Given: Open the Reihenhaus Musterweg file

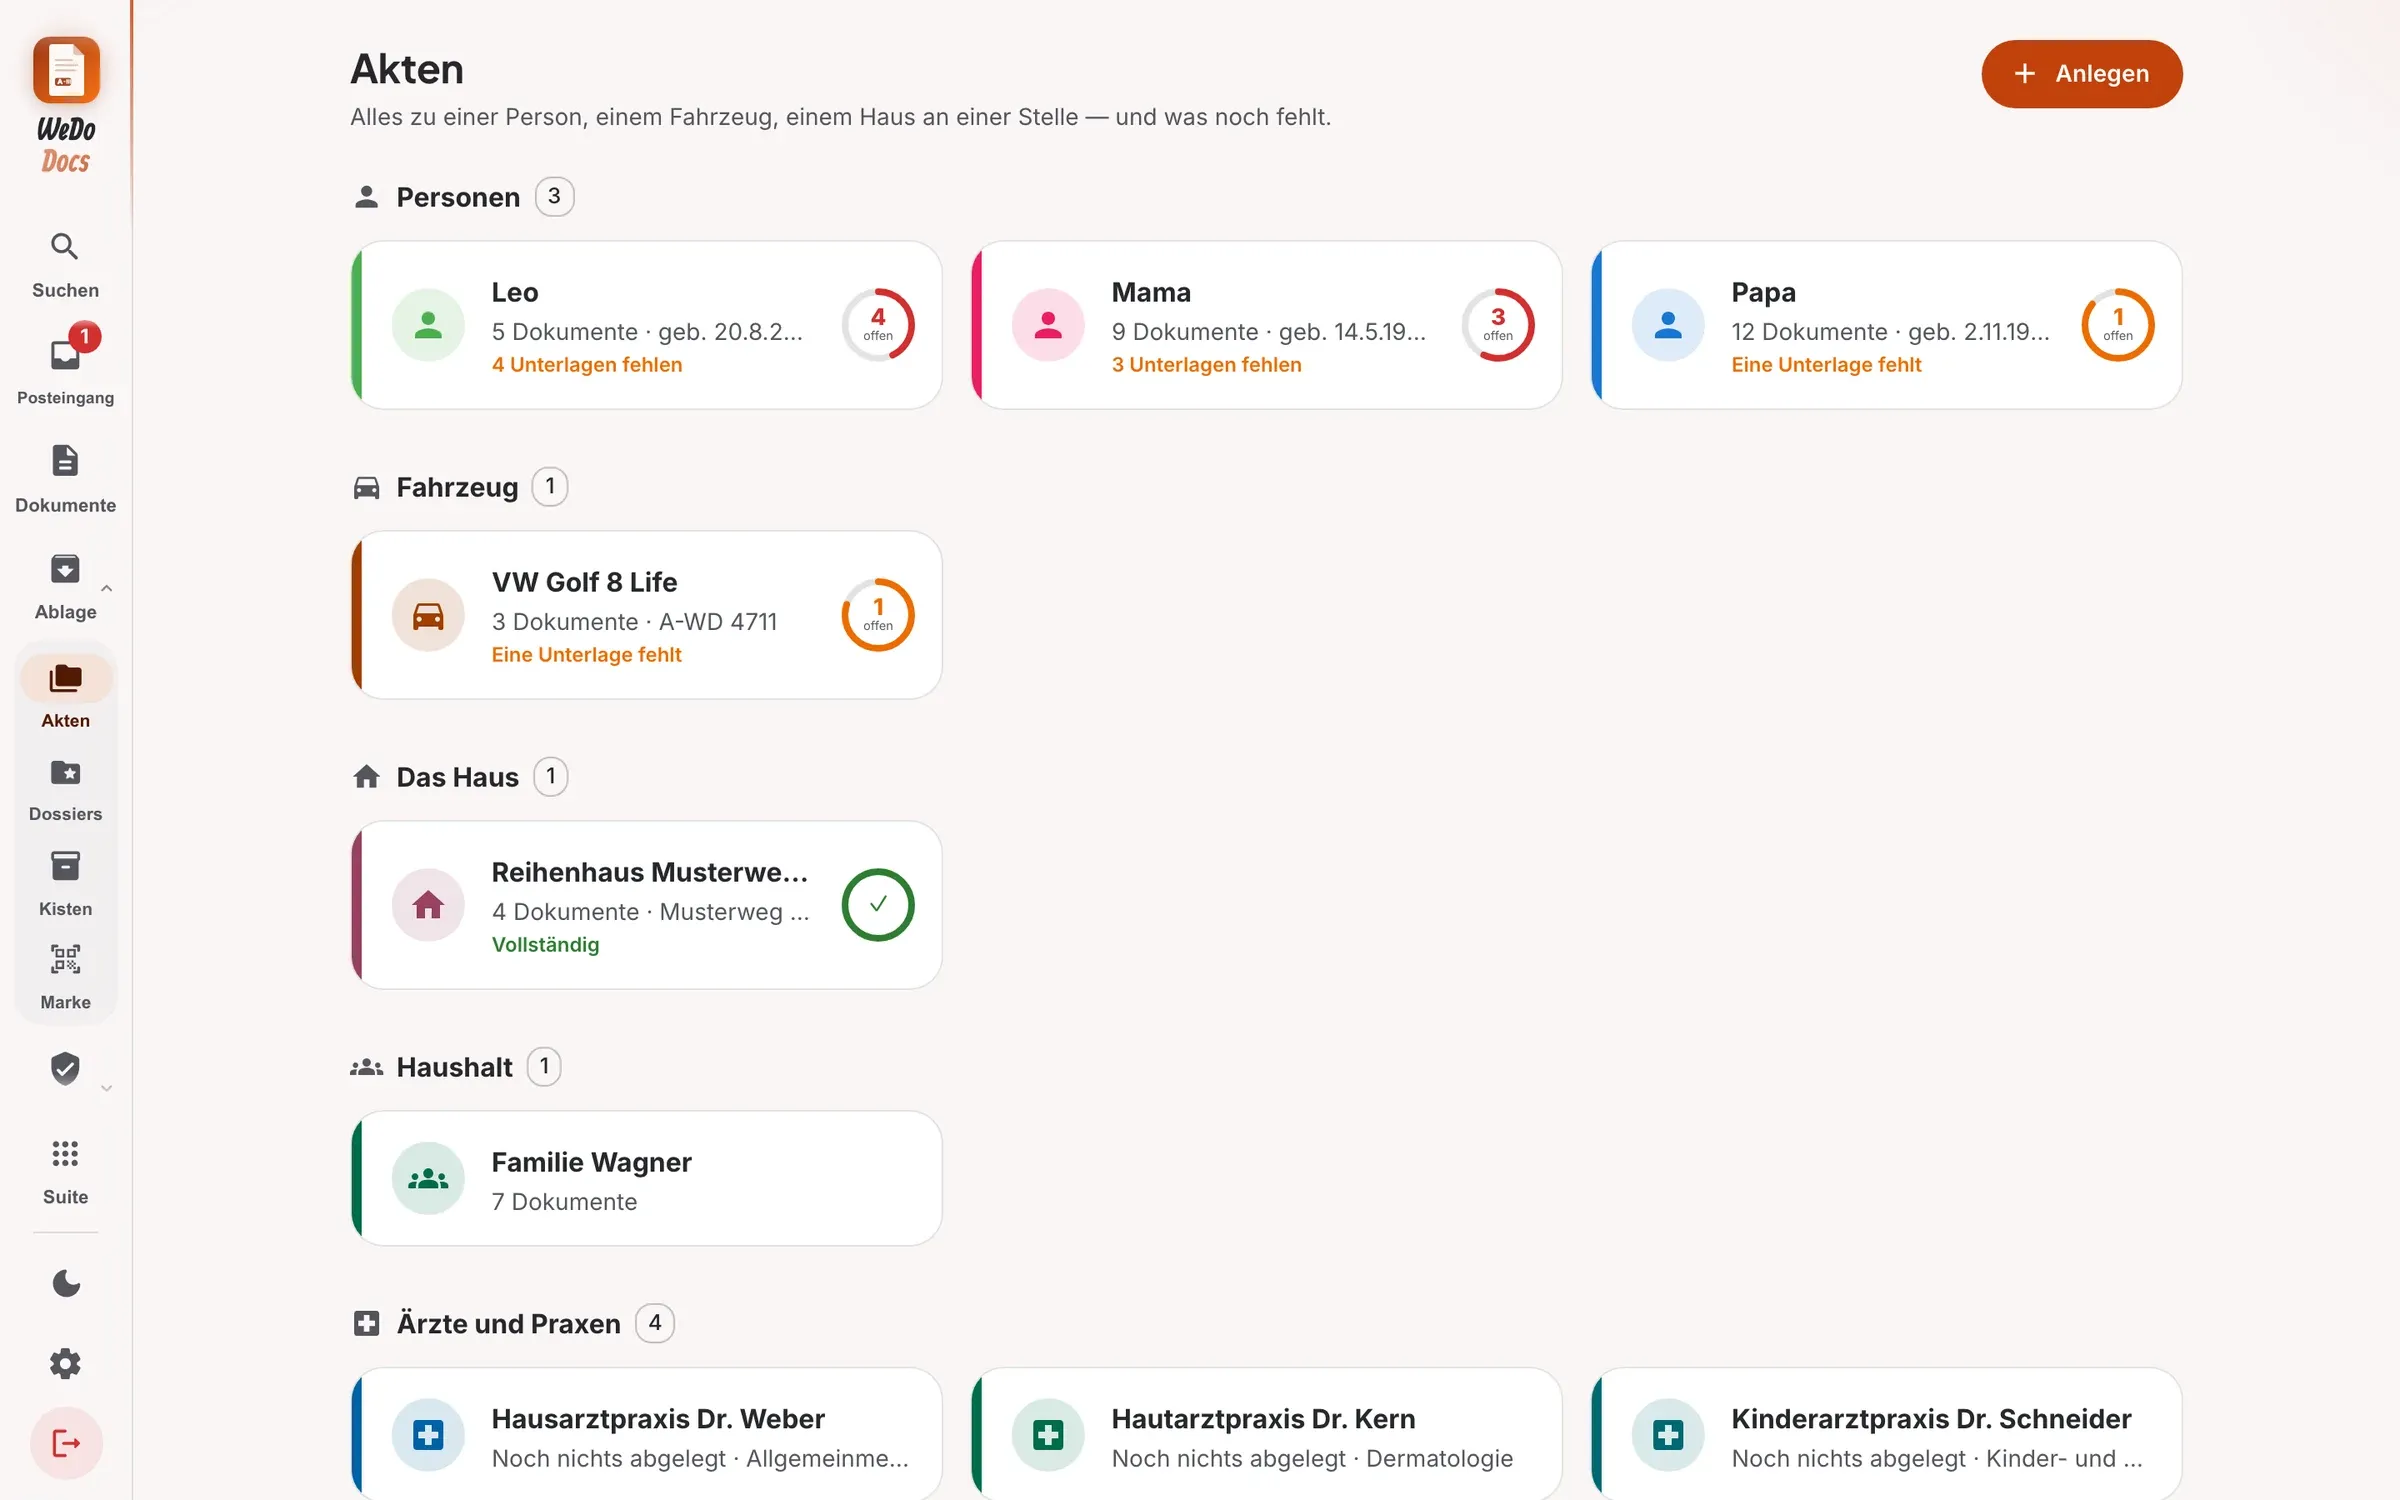Looking at the screenshot, I should [646, 905].
